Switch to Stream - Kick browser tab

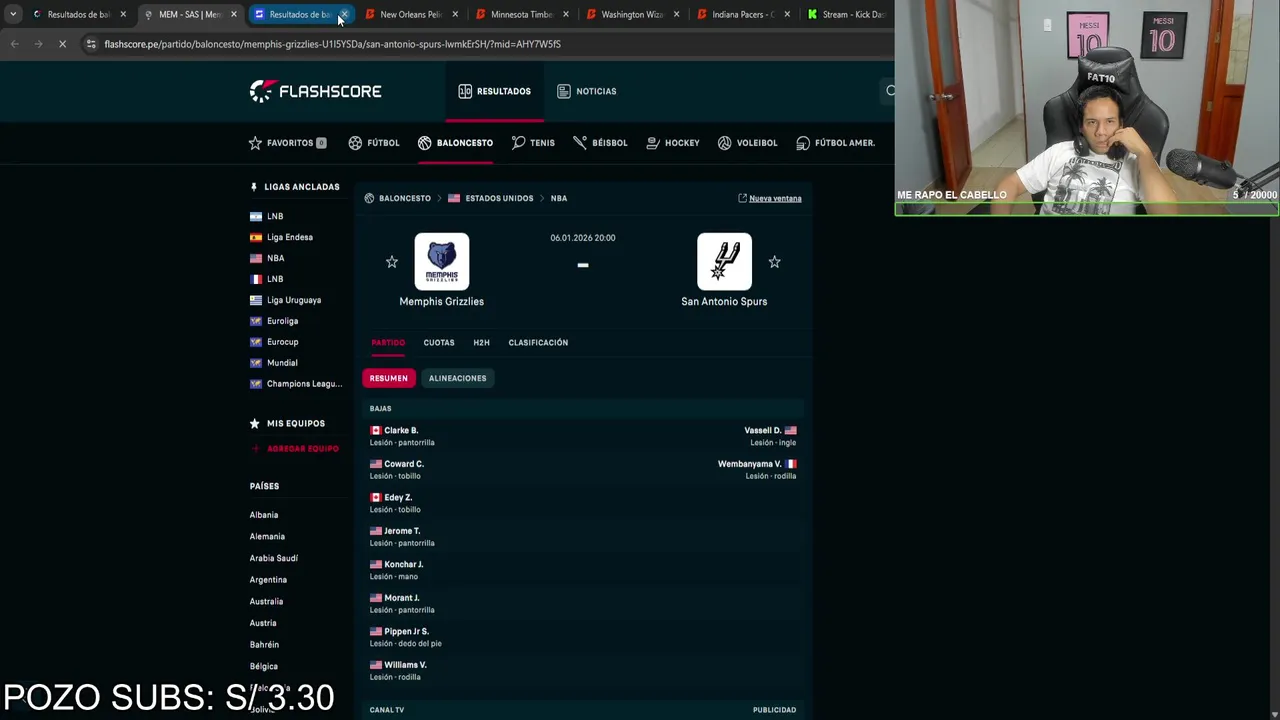click(847, 14)
